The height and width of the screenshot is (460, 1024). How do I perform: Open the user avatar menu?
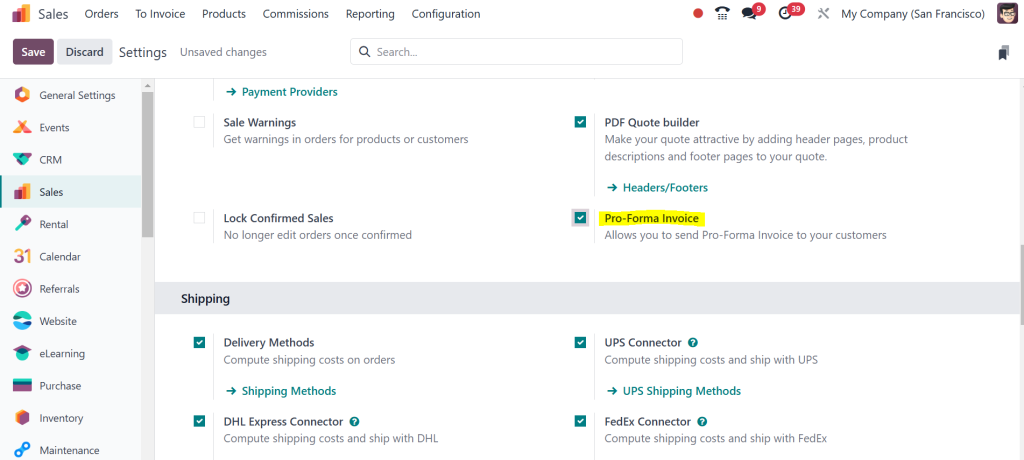tap(1007, 14)
